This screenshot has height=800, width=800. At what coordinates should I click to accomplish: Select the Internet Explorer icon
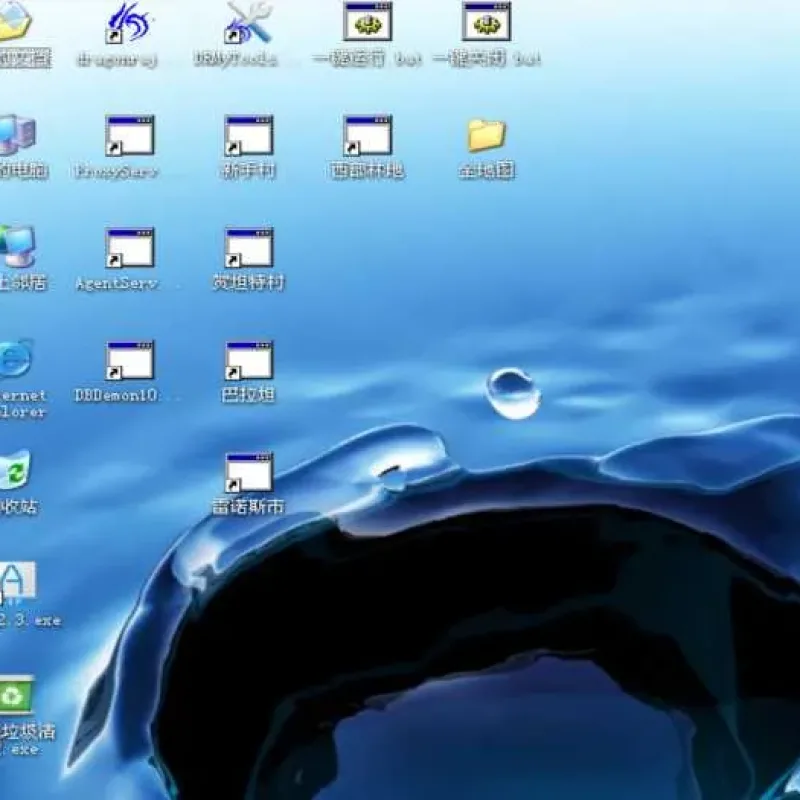[x=15, y=359]
